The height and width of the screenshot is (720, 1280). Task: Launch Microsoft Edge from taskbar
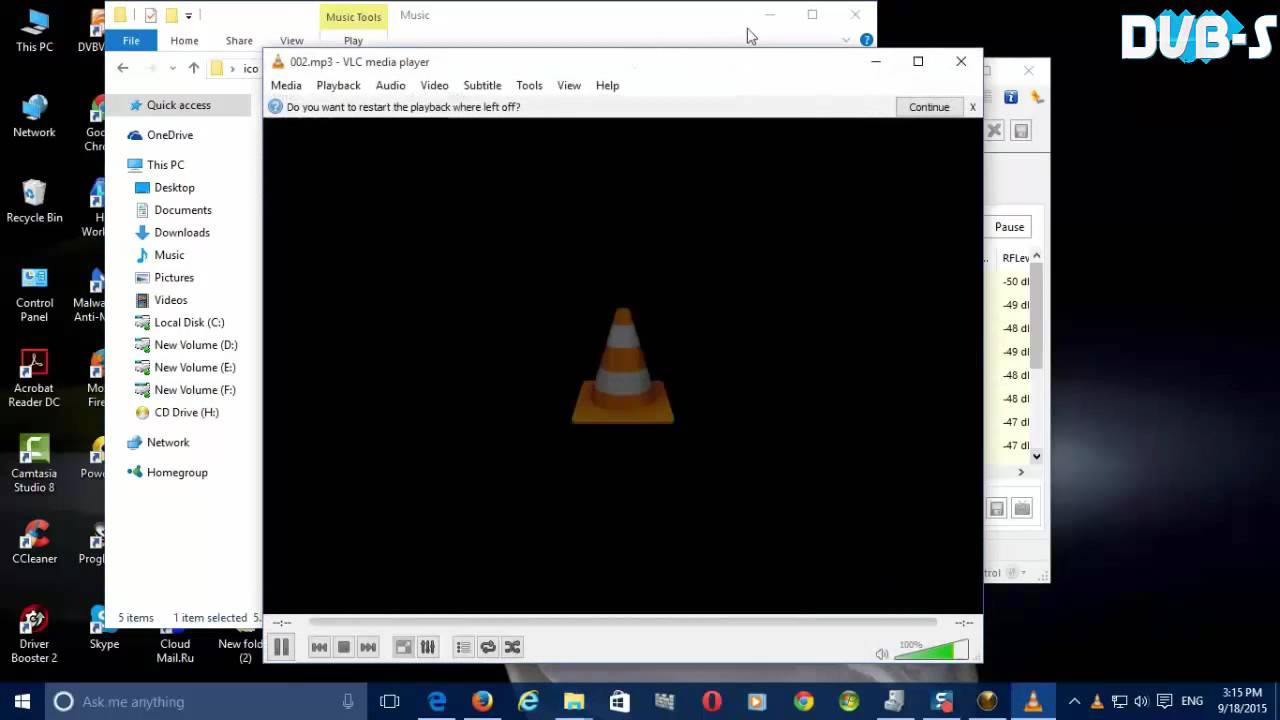(437, 701)
